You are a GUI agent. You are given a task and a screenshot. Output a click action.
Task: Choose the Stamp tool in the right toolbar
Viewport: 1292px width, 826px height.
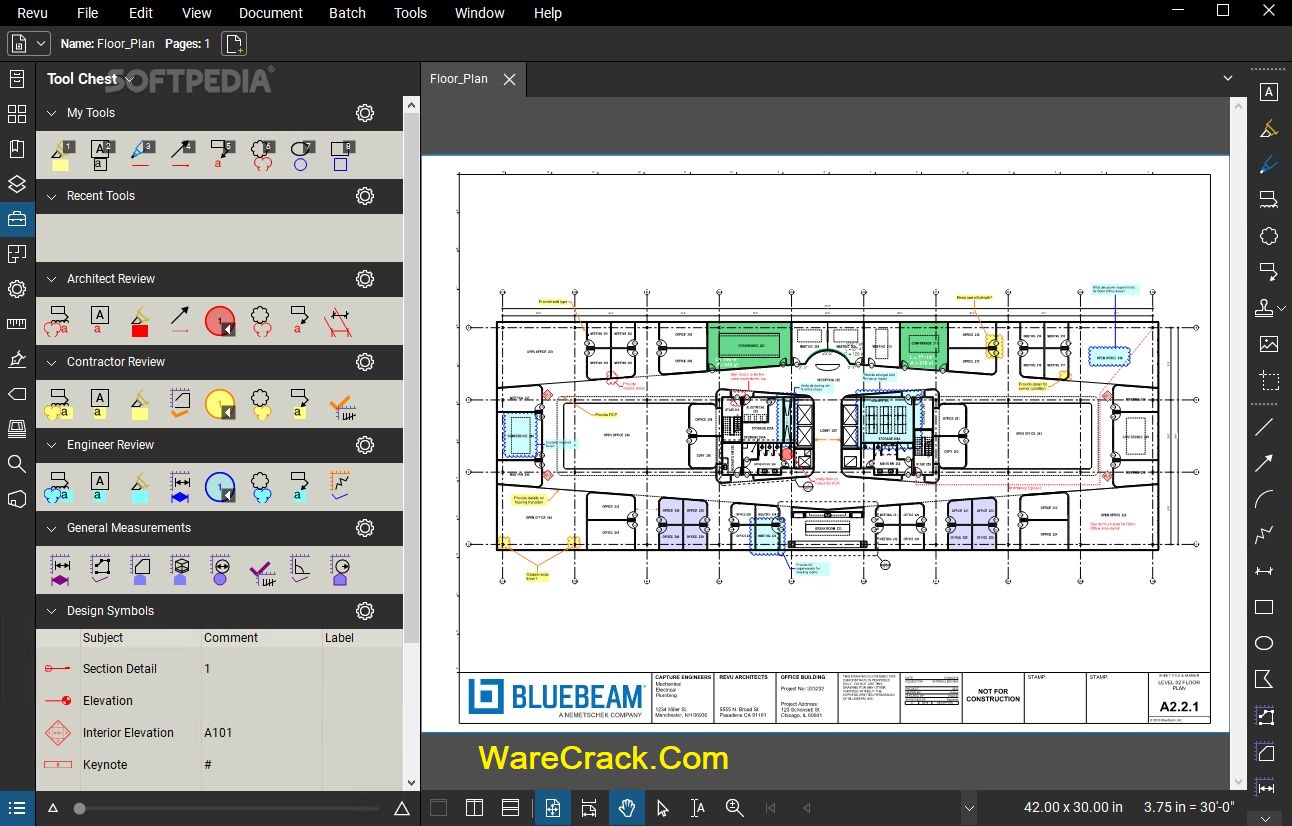1264,308
